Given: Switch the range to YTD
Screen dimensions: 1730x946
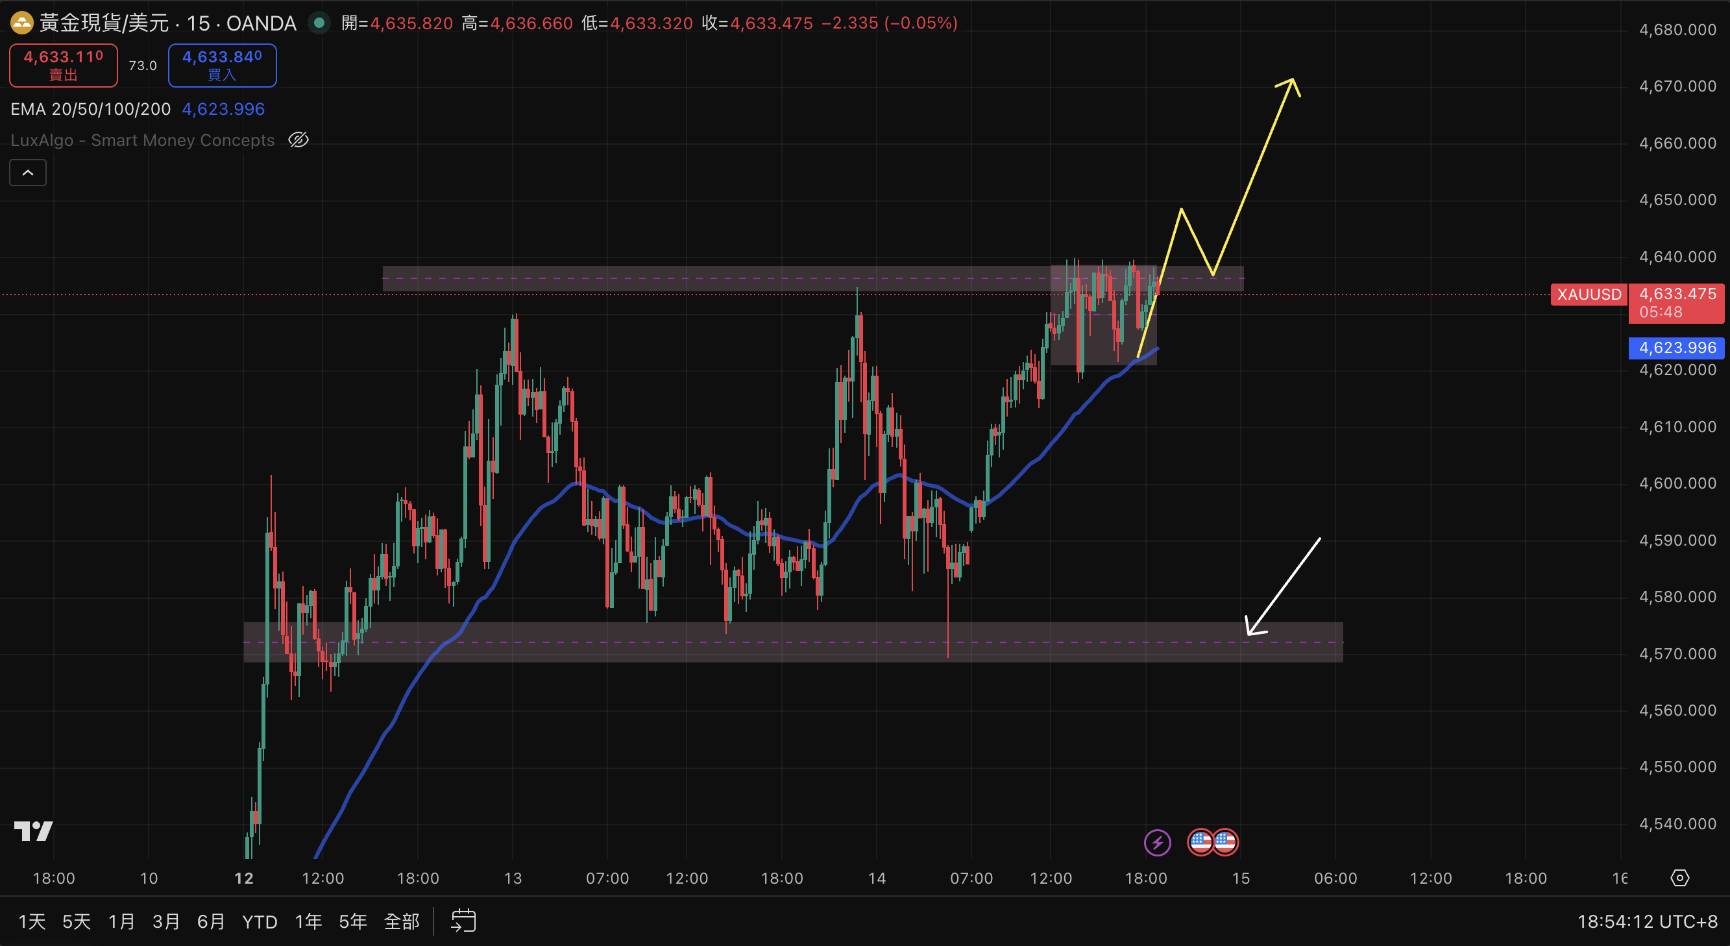Looking at the screenshot, I should (x=259, y=921).
